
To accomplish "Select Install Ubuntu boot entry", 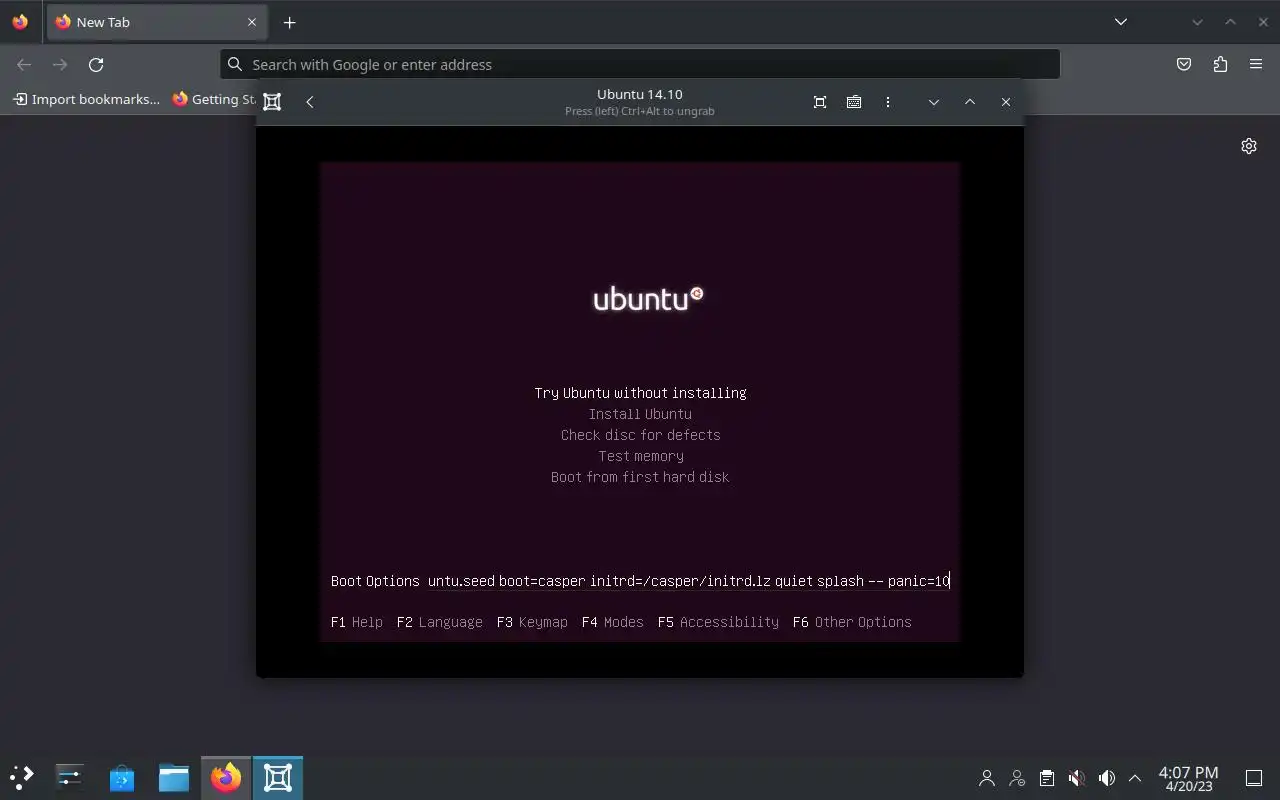I will tap(640, 414).
